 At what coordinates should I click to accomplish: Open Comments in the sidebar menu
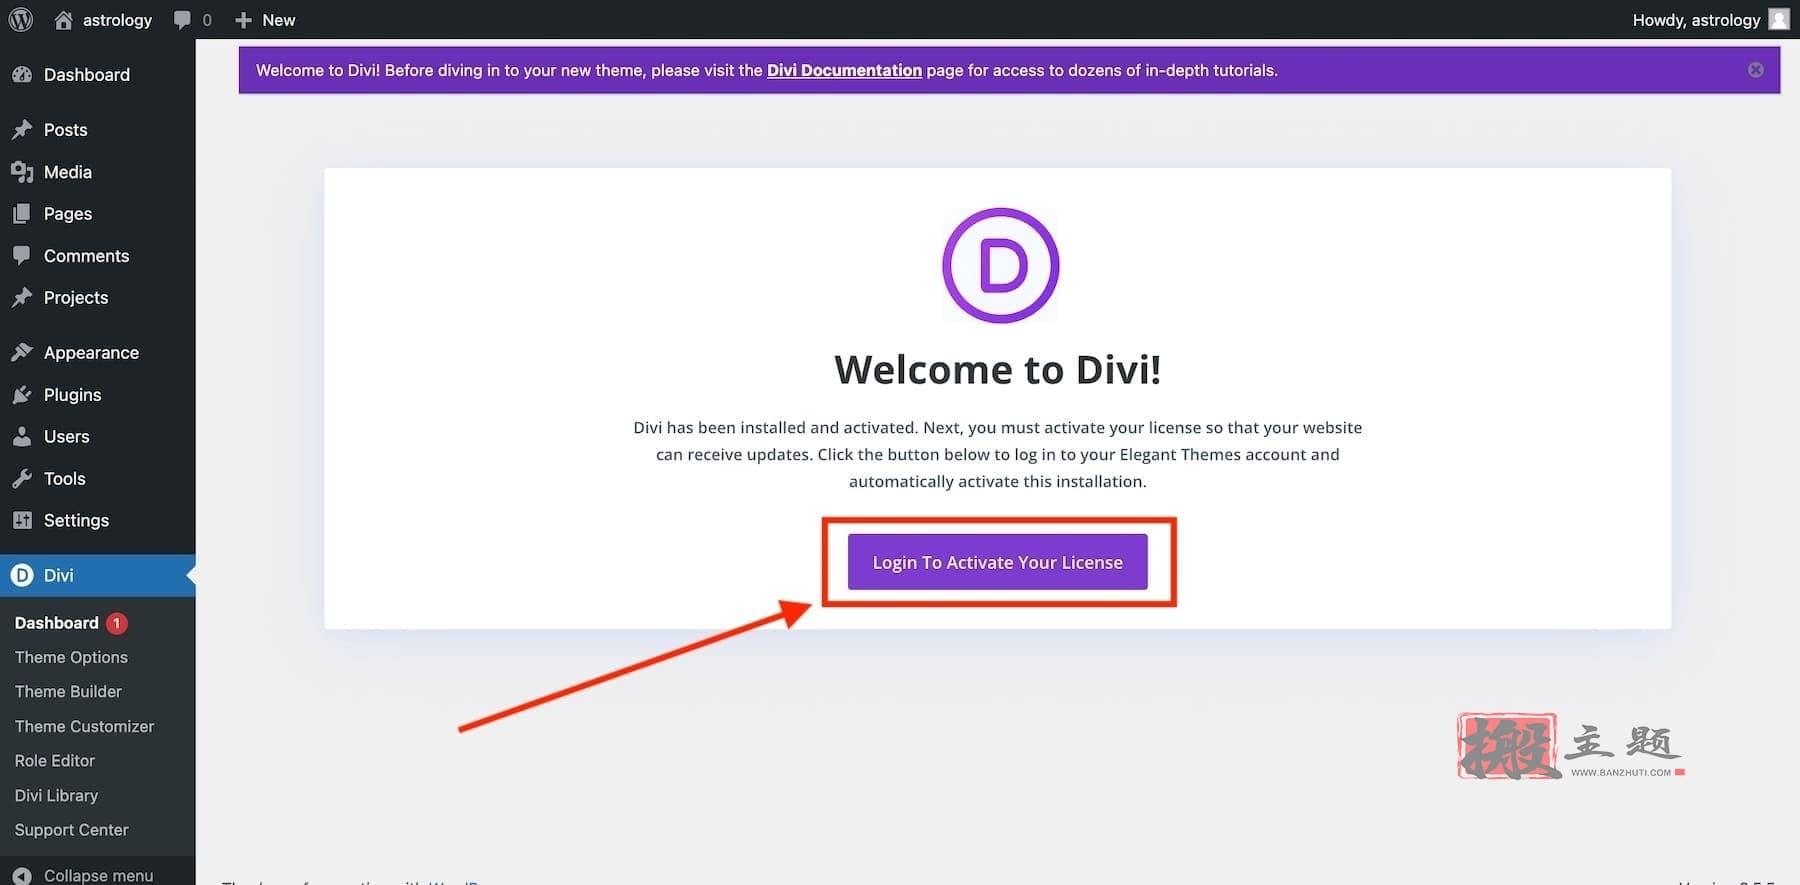pyautogui.click(x=87, y=255)
